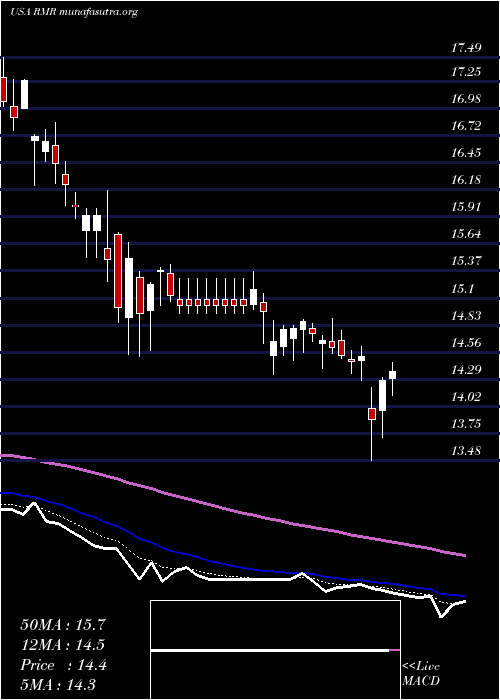Click the 13.48 price axis label
The width and height of the screenshot is (500, 700).
(466, 451)
